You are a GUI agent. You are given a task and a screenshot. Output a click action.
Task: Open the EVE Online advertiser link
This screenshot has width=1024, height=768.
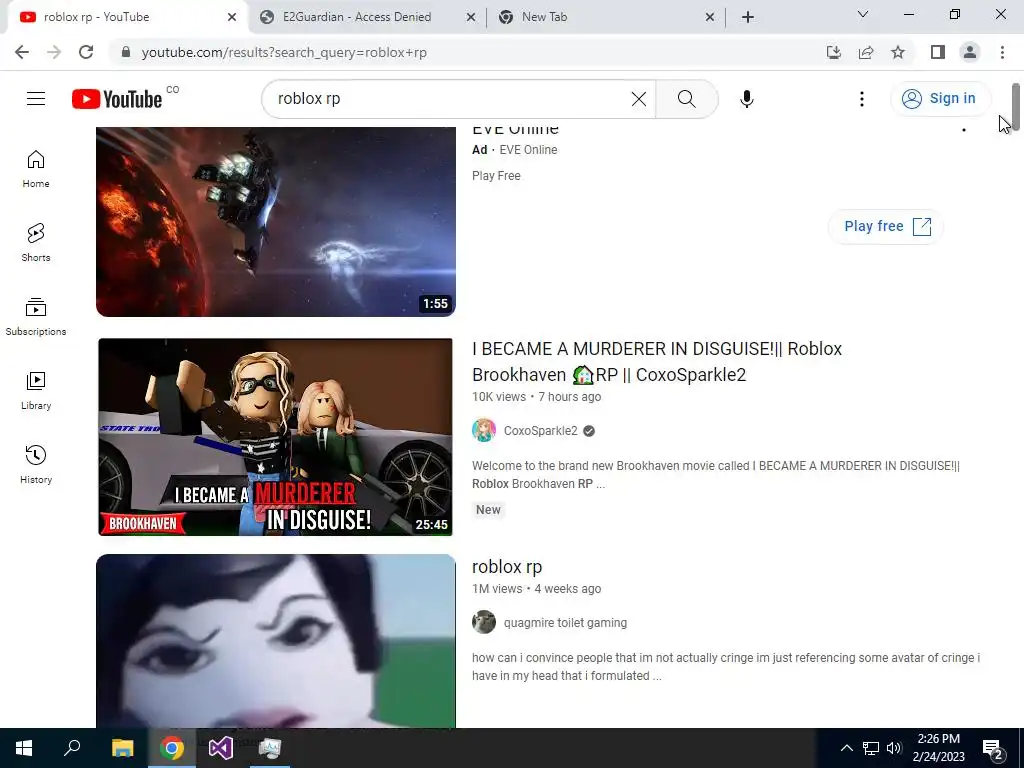click(x=528, y=150)
